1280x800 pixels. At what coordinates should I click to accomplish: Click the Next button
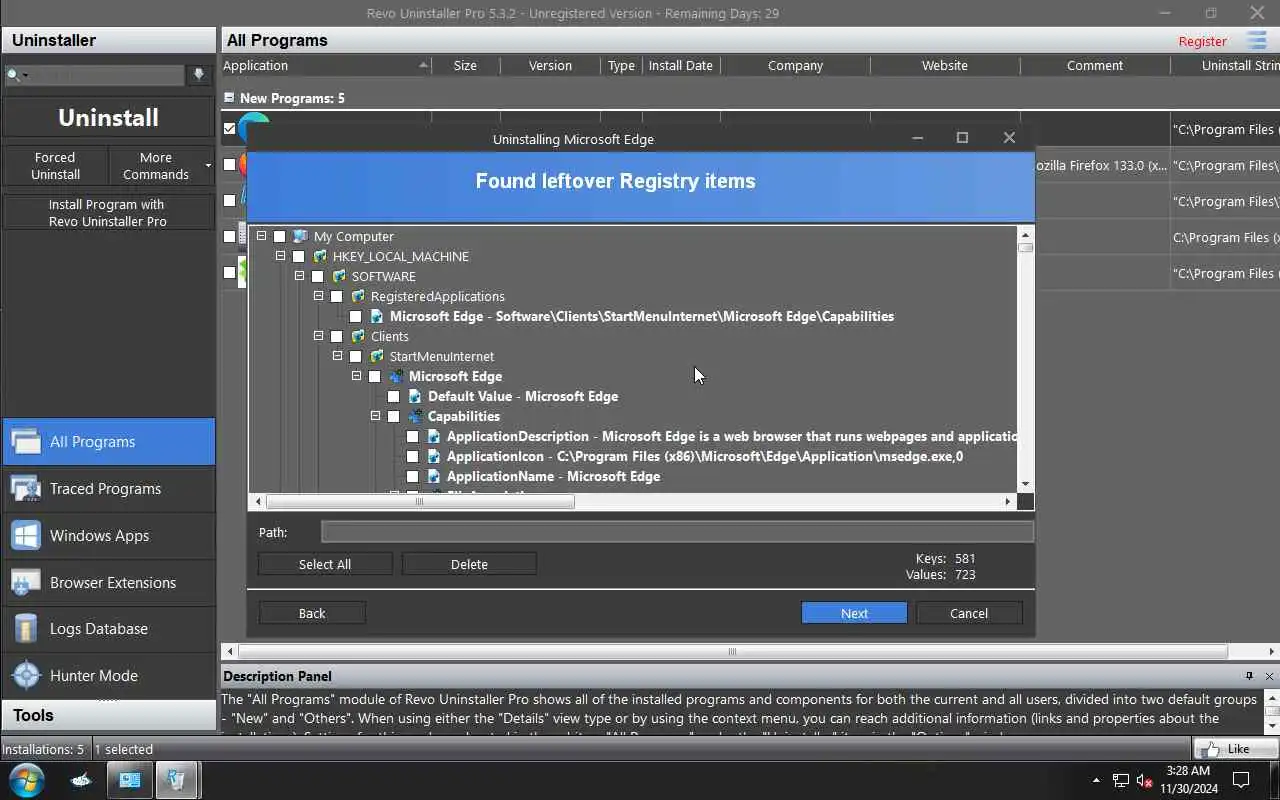[x=854, y=613]
